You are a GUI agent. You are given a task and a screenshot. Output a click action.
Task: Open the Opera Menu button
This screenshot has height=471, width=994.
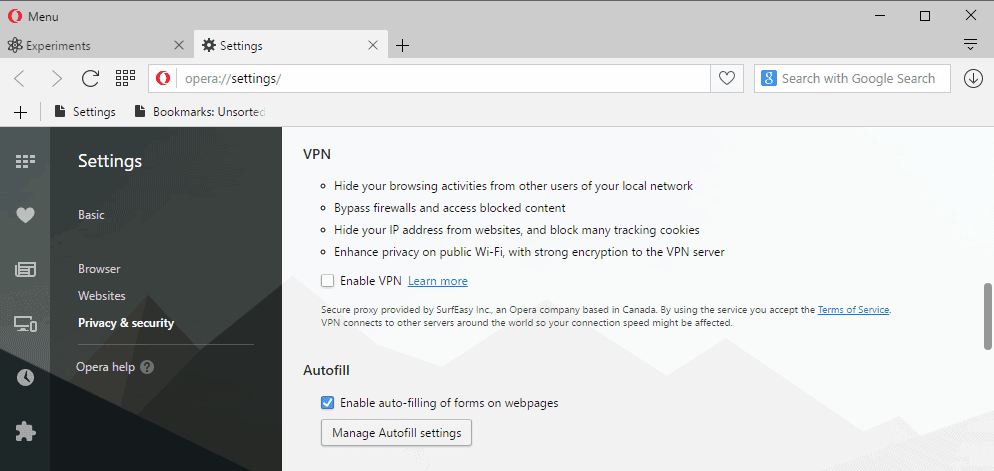[33, 16]
